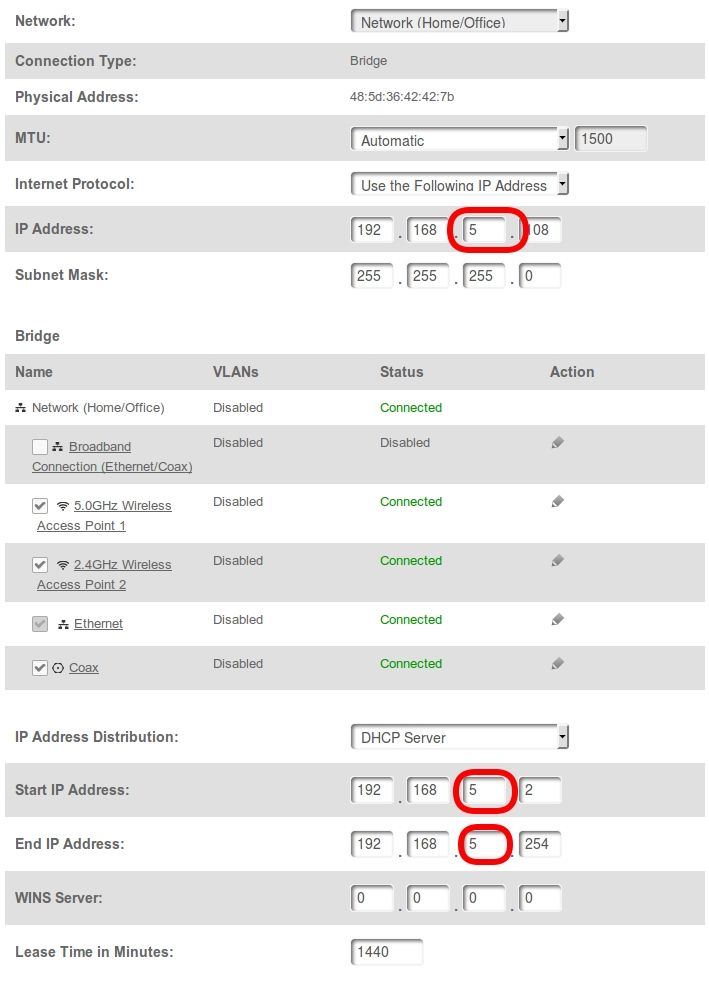Click the edit pencil for Coax row
This screenshot has width=709, height=985.
(x=558, y=664)
